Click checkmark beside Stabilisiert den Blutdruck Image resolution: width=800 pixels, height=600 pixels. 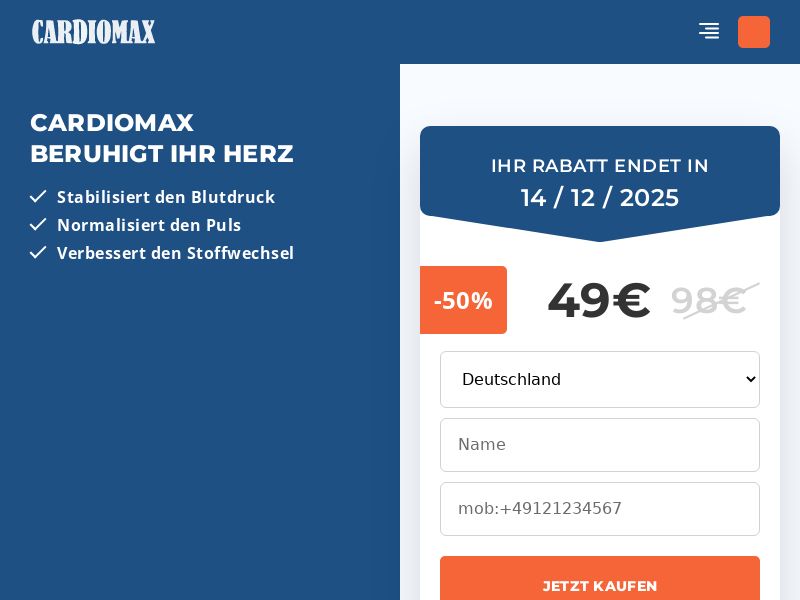coord(38,197)
